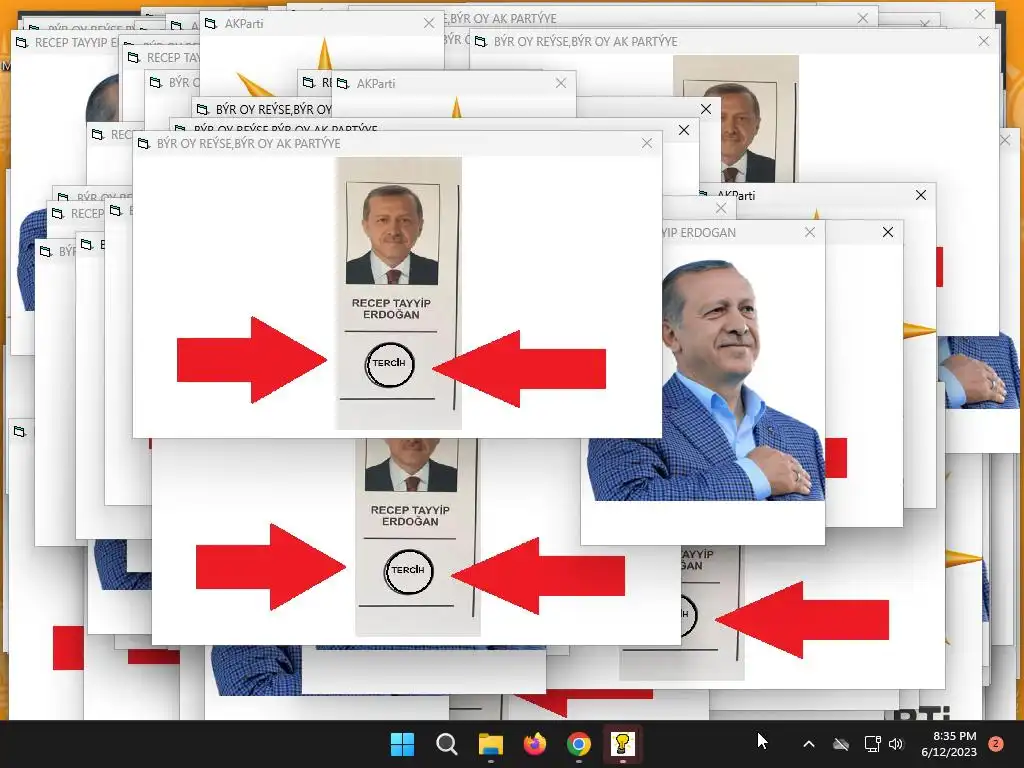Click the title icon of the top-right BÝR OY REÝSE window
The width and height of the screenshot is (1024, 768).
tap(481, 42)
